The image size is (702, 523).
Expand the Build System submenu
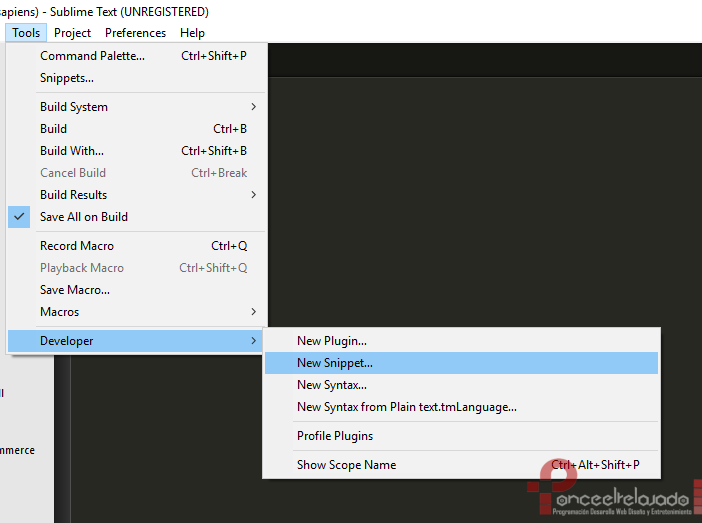(137, 107)
